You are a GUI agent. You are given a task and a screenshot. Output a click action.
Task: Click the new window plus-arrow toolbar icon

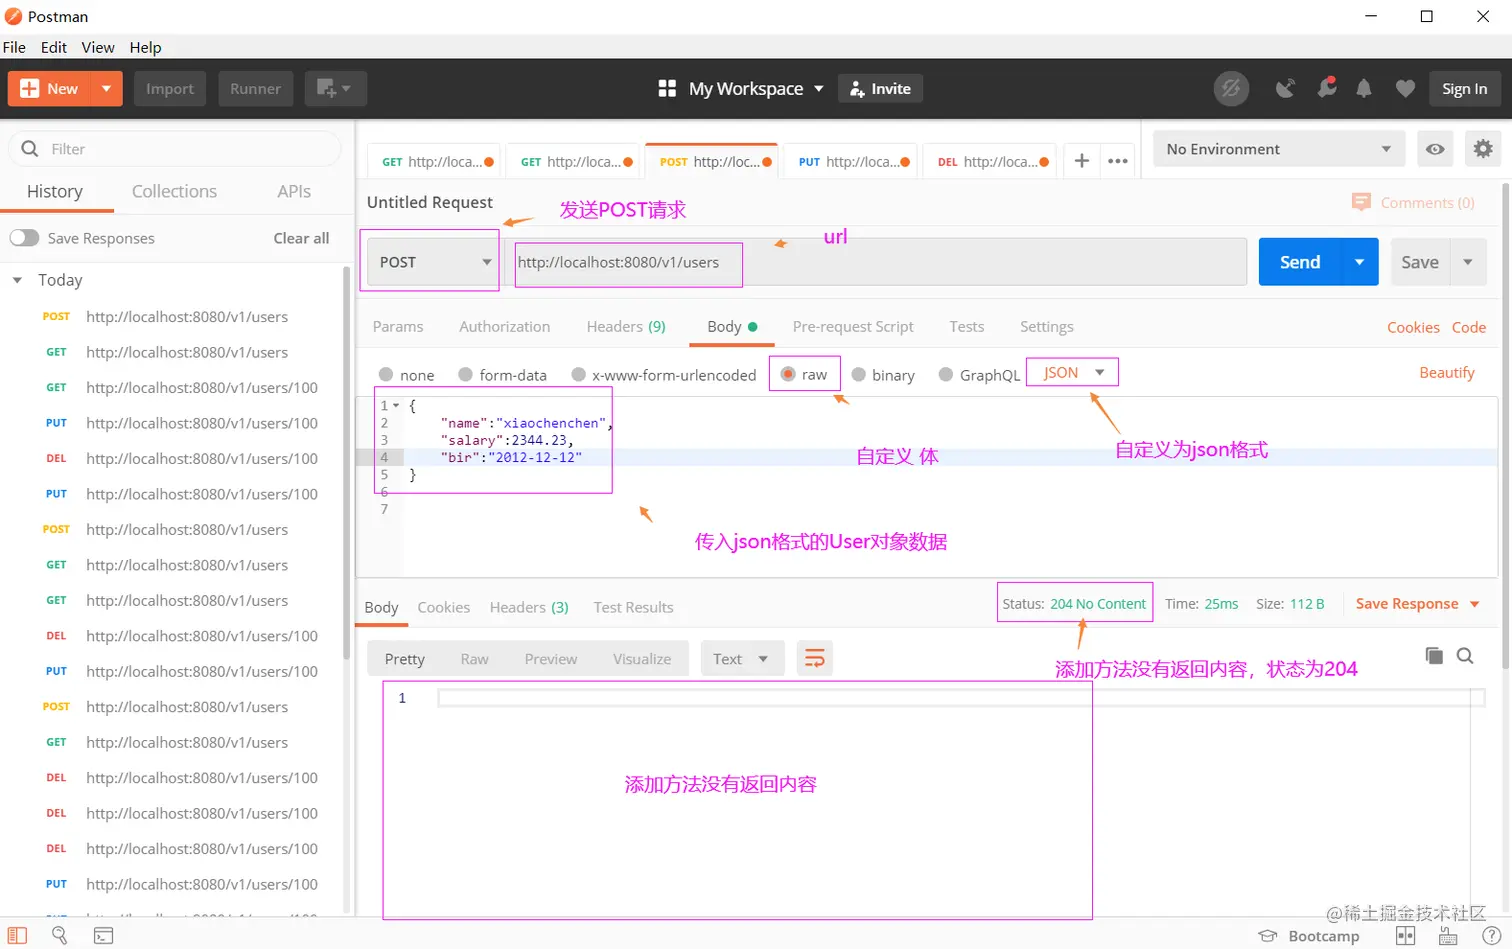(335, 88)
